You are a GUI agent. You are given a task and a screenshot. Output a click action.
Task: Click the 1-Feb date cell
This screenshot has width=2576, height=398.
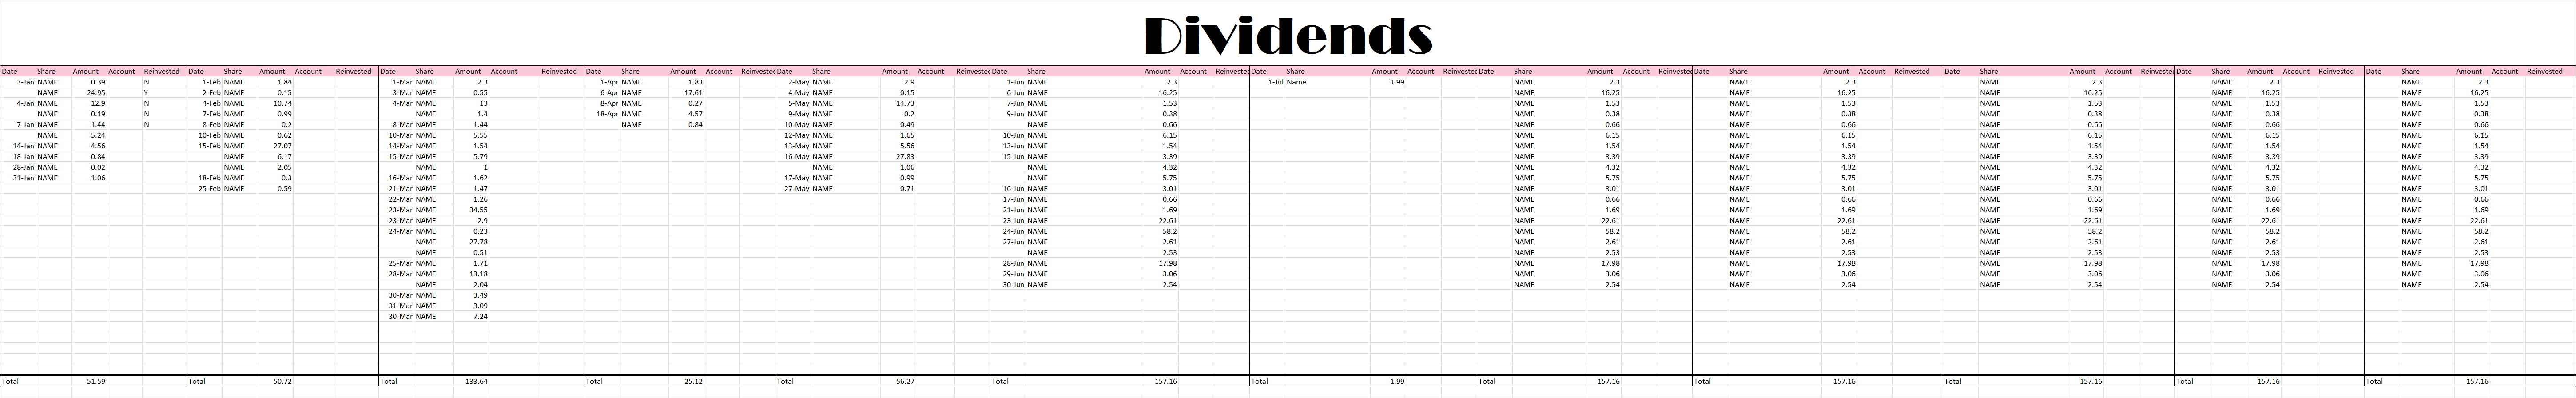pyautogui.click(x=205, y=82)
